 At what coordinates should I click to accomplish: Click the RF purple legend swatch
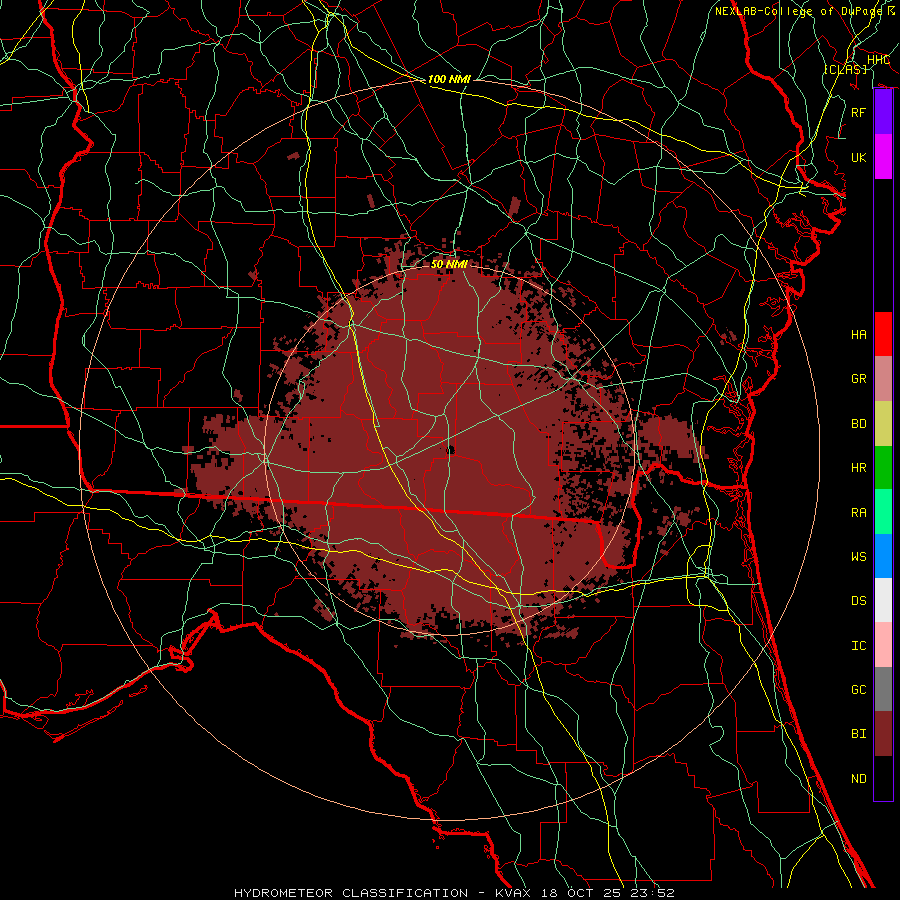(x=883, y=112)
